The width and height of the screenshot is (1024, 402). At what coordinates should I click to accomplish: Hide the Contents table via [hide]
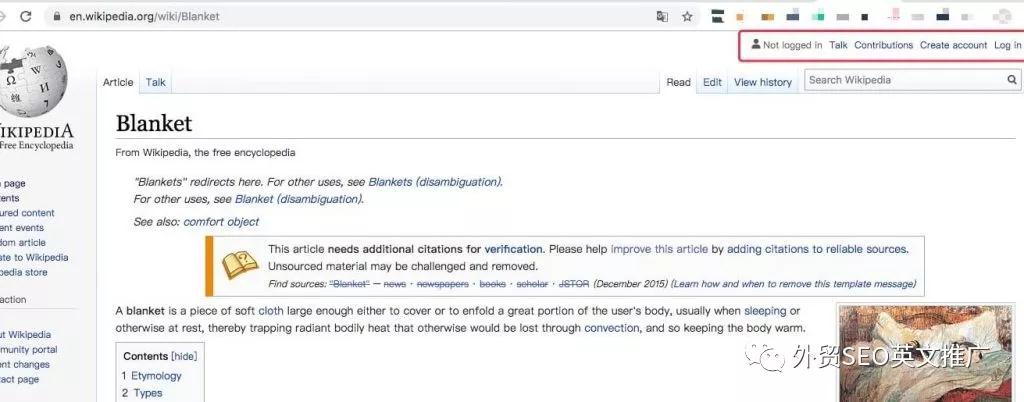pyautogui.click(x=184, y=356)
